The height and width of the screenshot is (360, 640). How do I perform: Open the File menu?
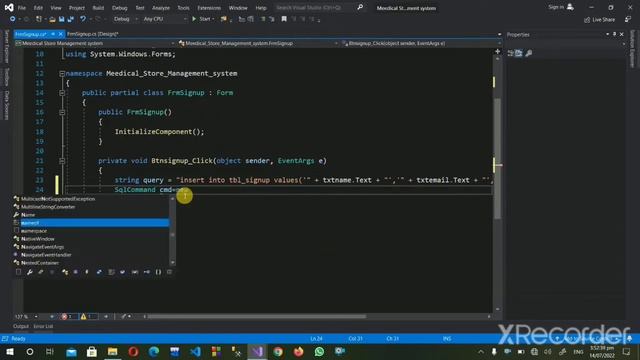click(22, 8)
